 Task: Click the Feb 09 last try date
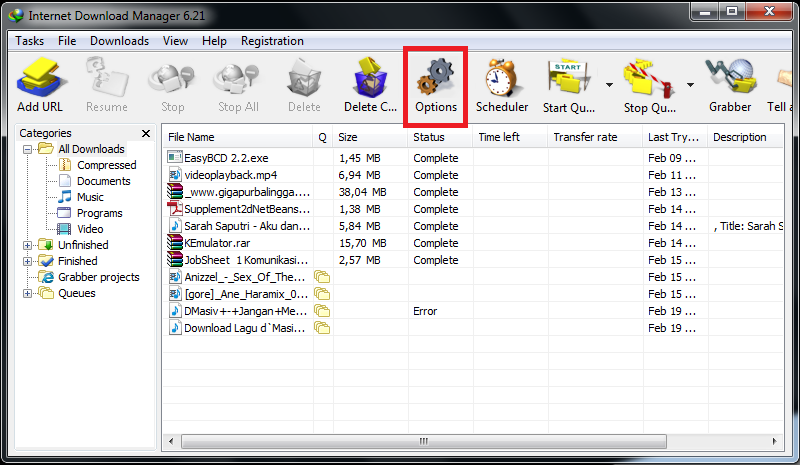[x=671, y=158]
